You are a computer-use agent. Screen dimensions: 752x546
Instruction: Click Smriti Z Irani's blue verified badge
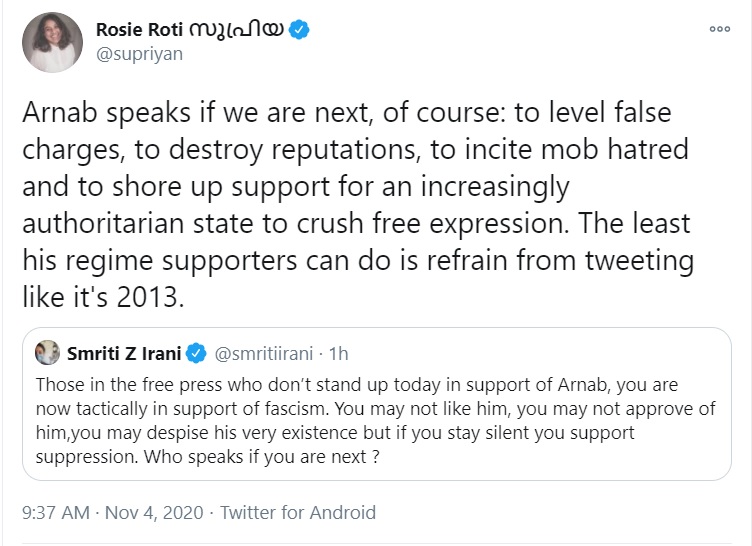pos(196,354)
